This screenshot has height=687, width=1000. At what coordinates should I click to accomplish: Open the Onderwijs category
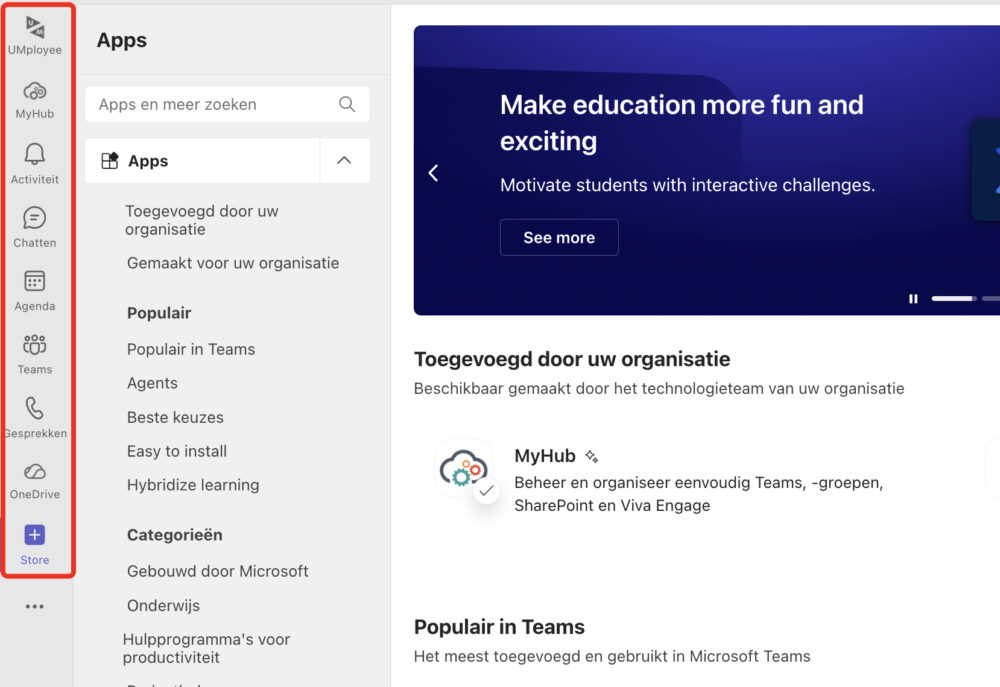tap(163, 605)
